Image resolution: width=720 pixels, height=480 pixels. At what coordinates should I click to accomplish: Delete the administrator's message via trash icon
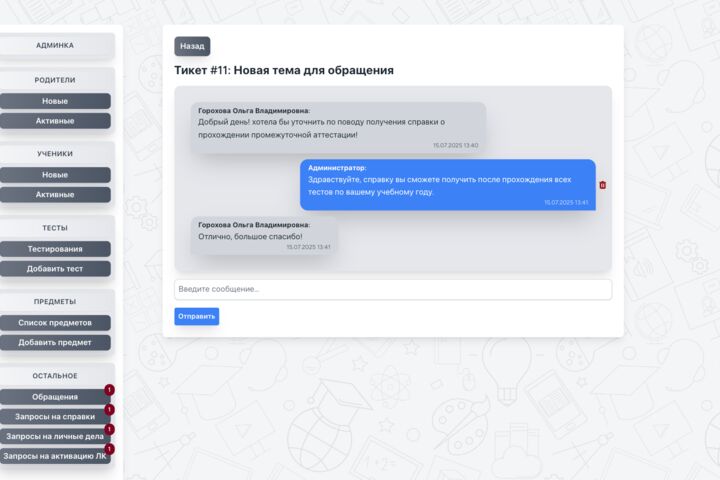(x=602, y=185)
